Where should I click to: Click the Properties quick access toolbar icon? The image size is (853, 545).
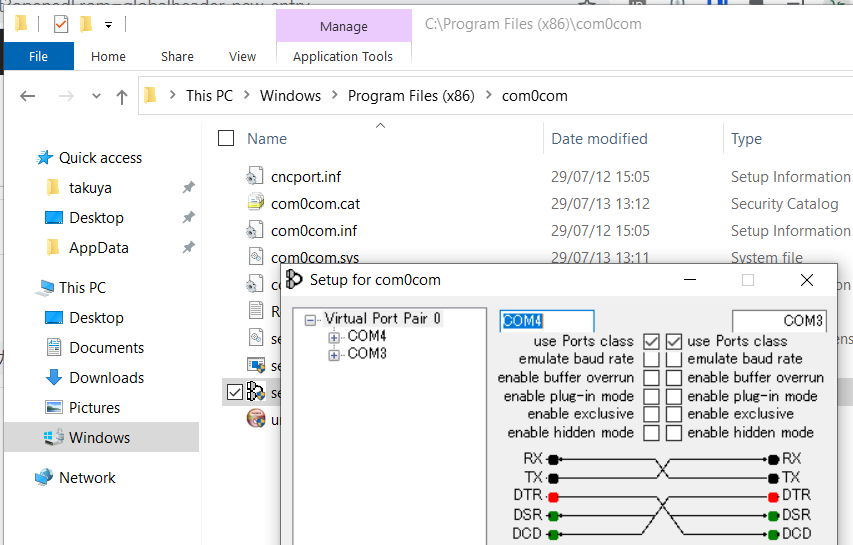[61, 24]
